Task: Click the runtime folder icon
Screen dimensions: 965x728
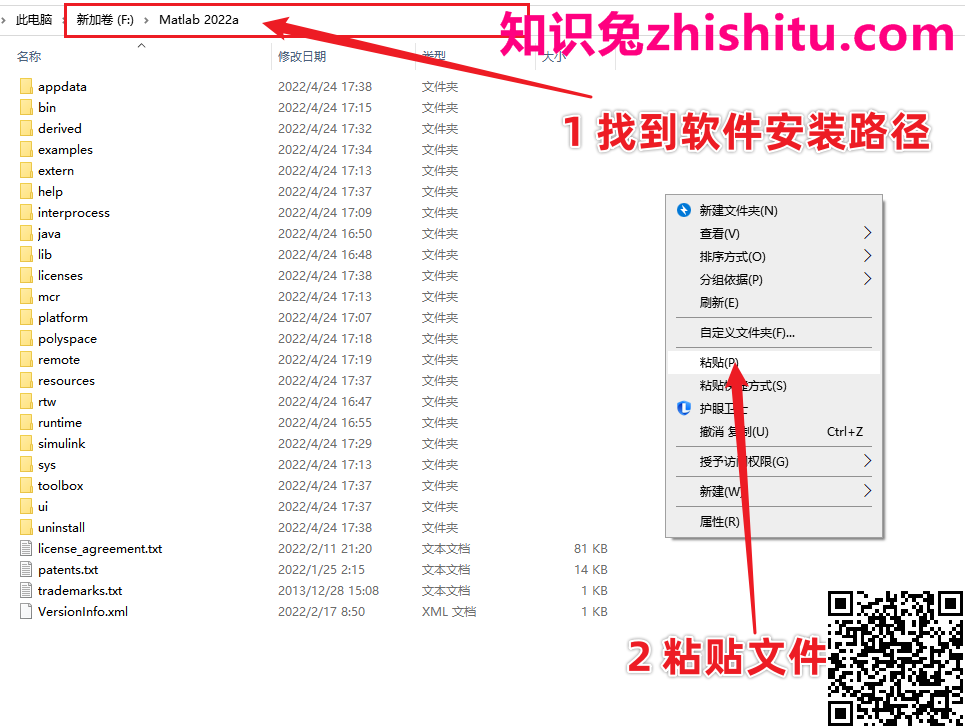Action: [26, 422]
